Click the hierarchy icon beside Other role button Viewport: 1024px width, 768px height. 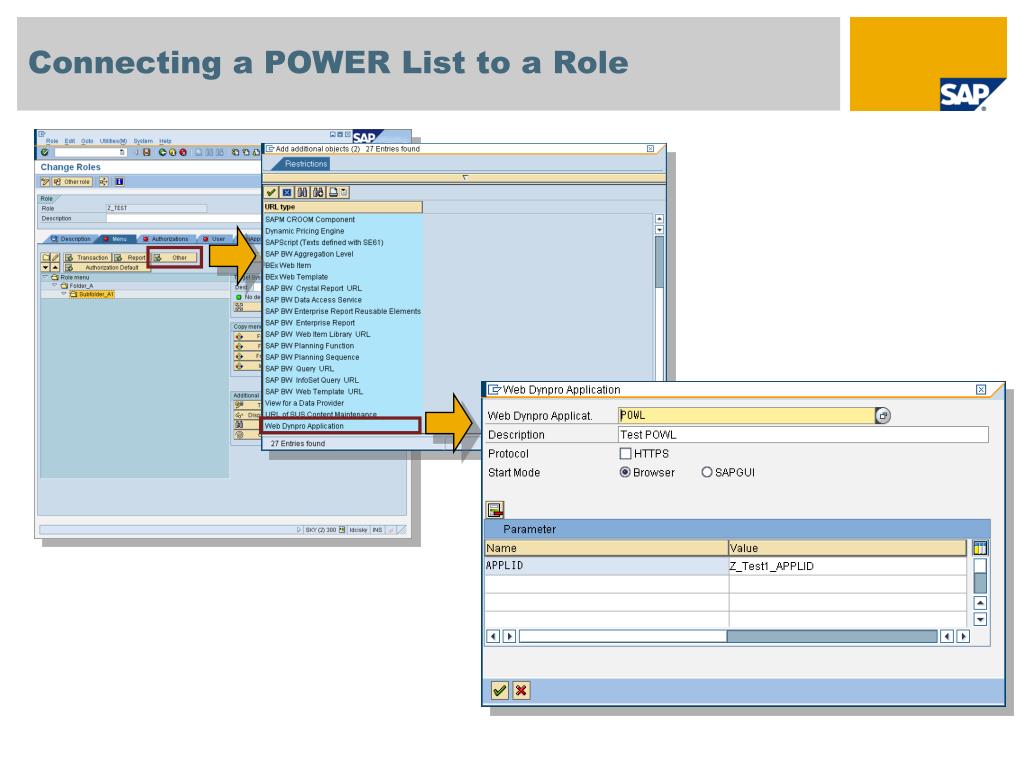(x=103, y=182)
